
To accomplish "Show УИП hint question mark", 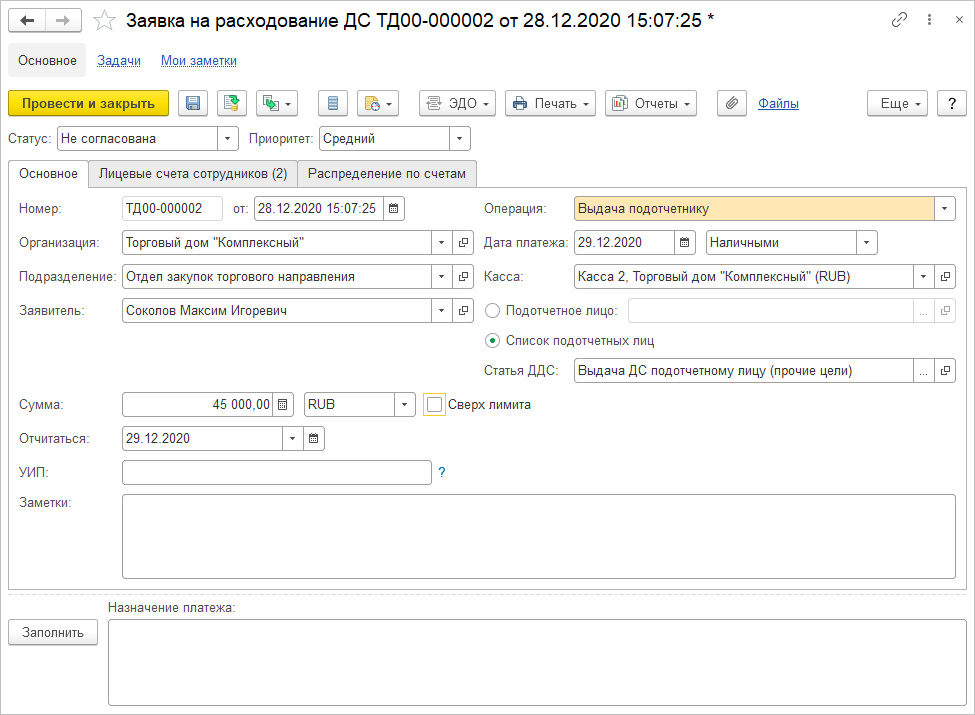I will click(x=441, y=473).
